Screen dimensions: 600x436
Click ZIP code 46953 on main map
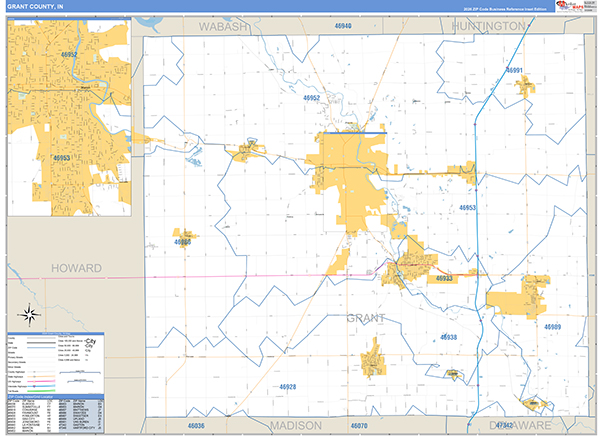(x=468, y=208)
